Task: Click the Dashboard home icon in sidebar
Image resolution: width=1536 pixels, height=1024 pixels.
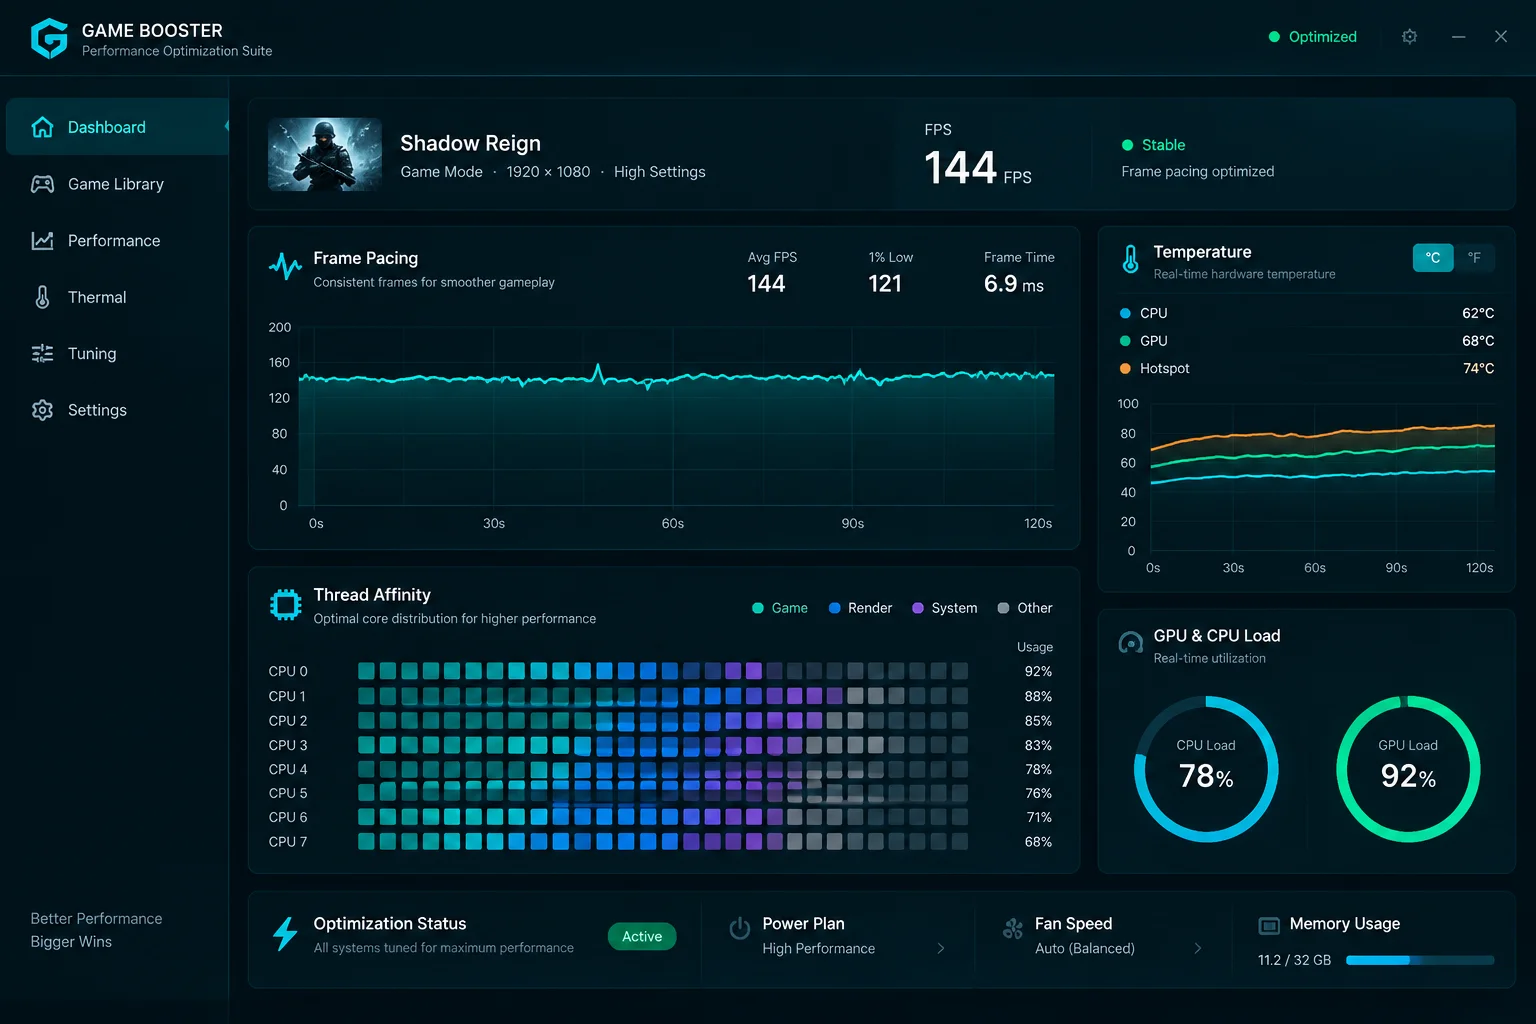Action: (x=42, y=127)
